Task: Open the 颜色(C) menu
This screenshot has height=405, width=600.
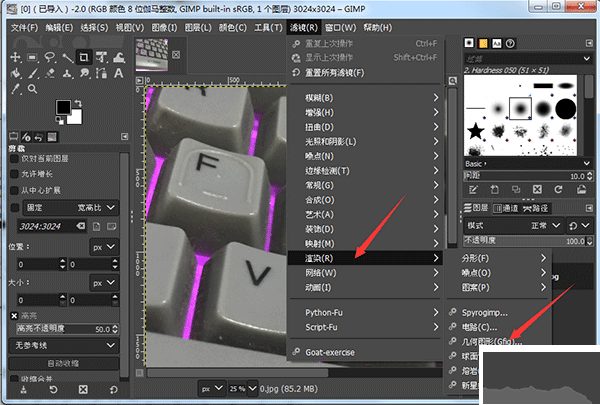Action: pyautogui.click(x=232, y=28)
